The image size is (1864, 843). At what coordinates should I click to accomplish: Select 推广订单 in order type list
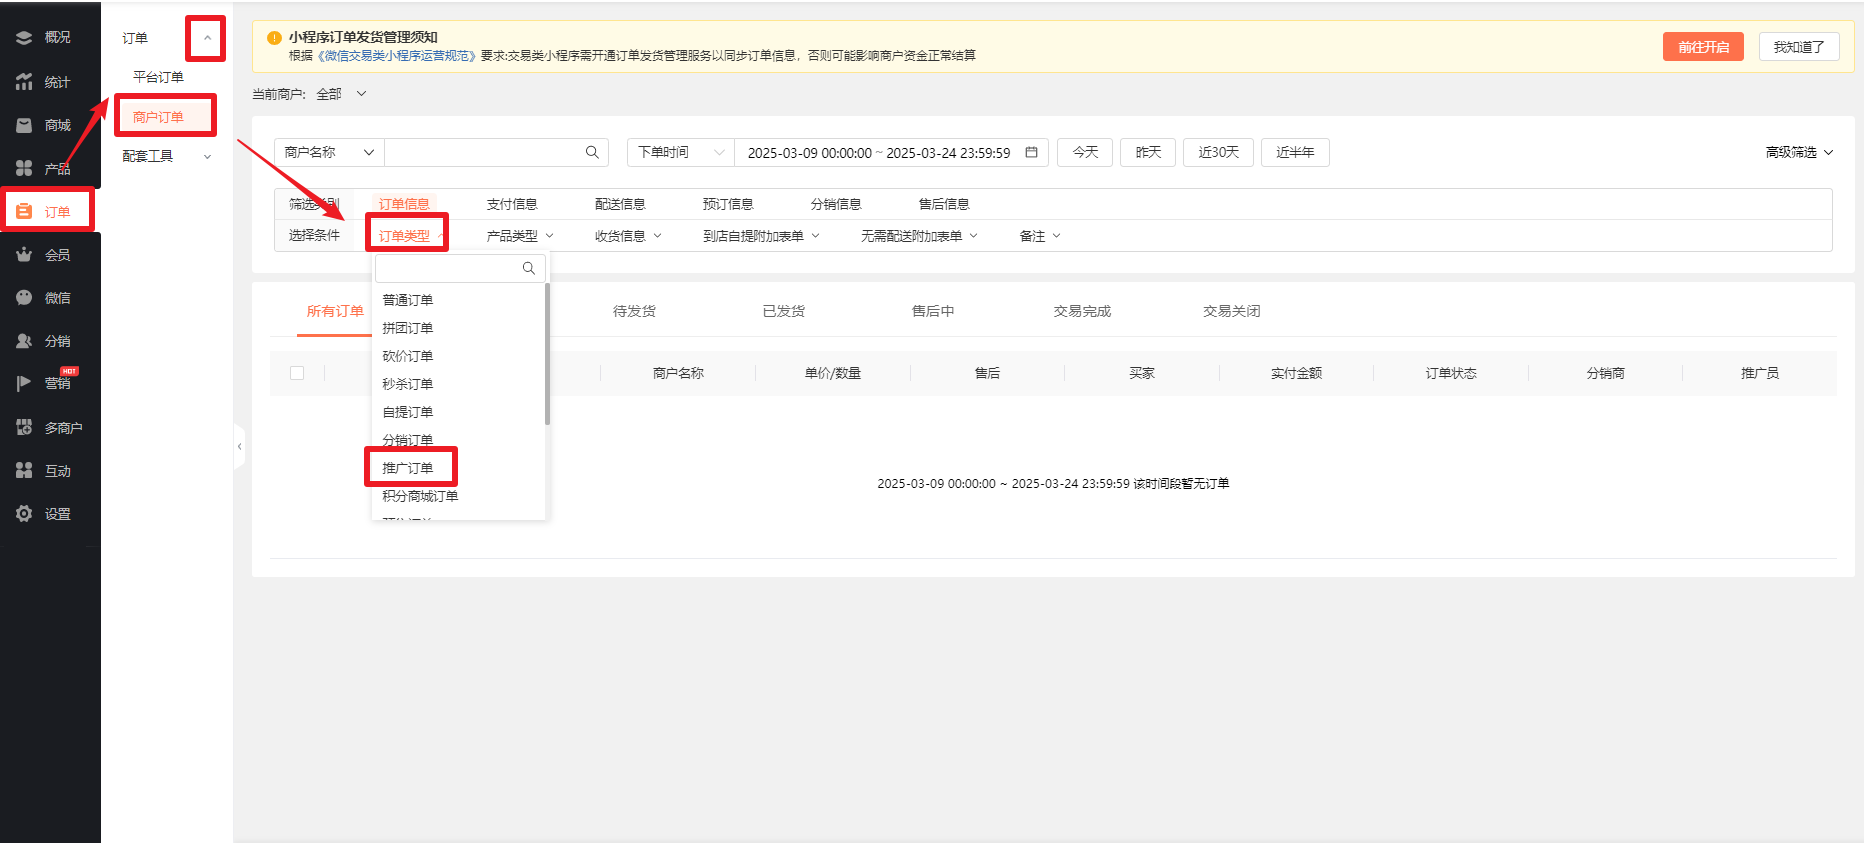point(408,468)
